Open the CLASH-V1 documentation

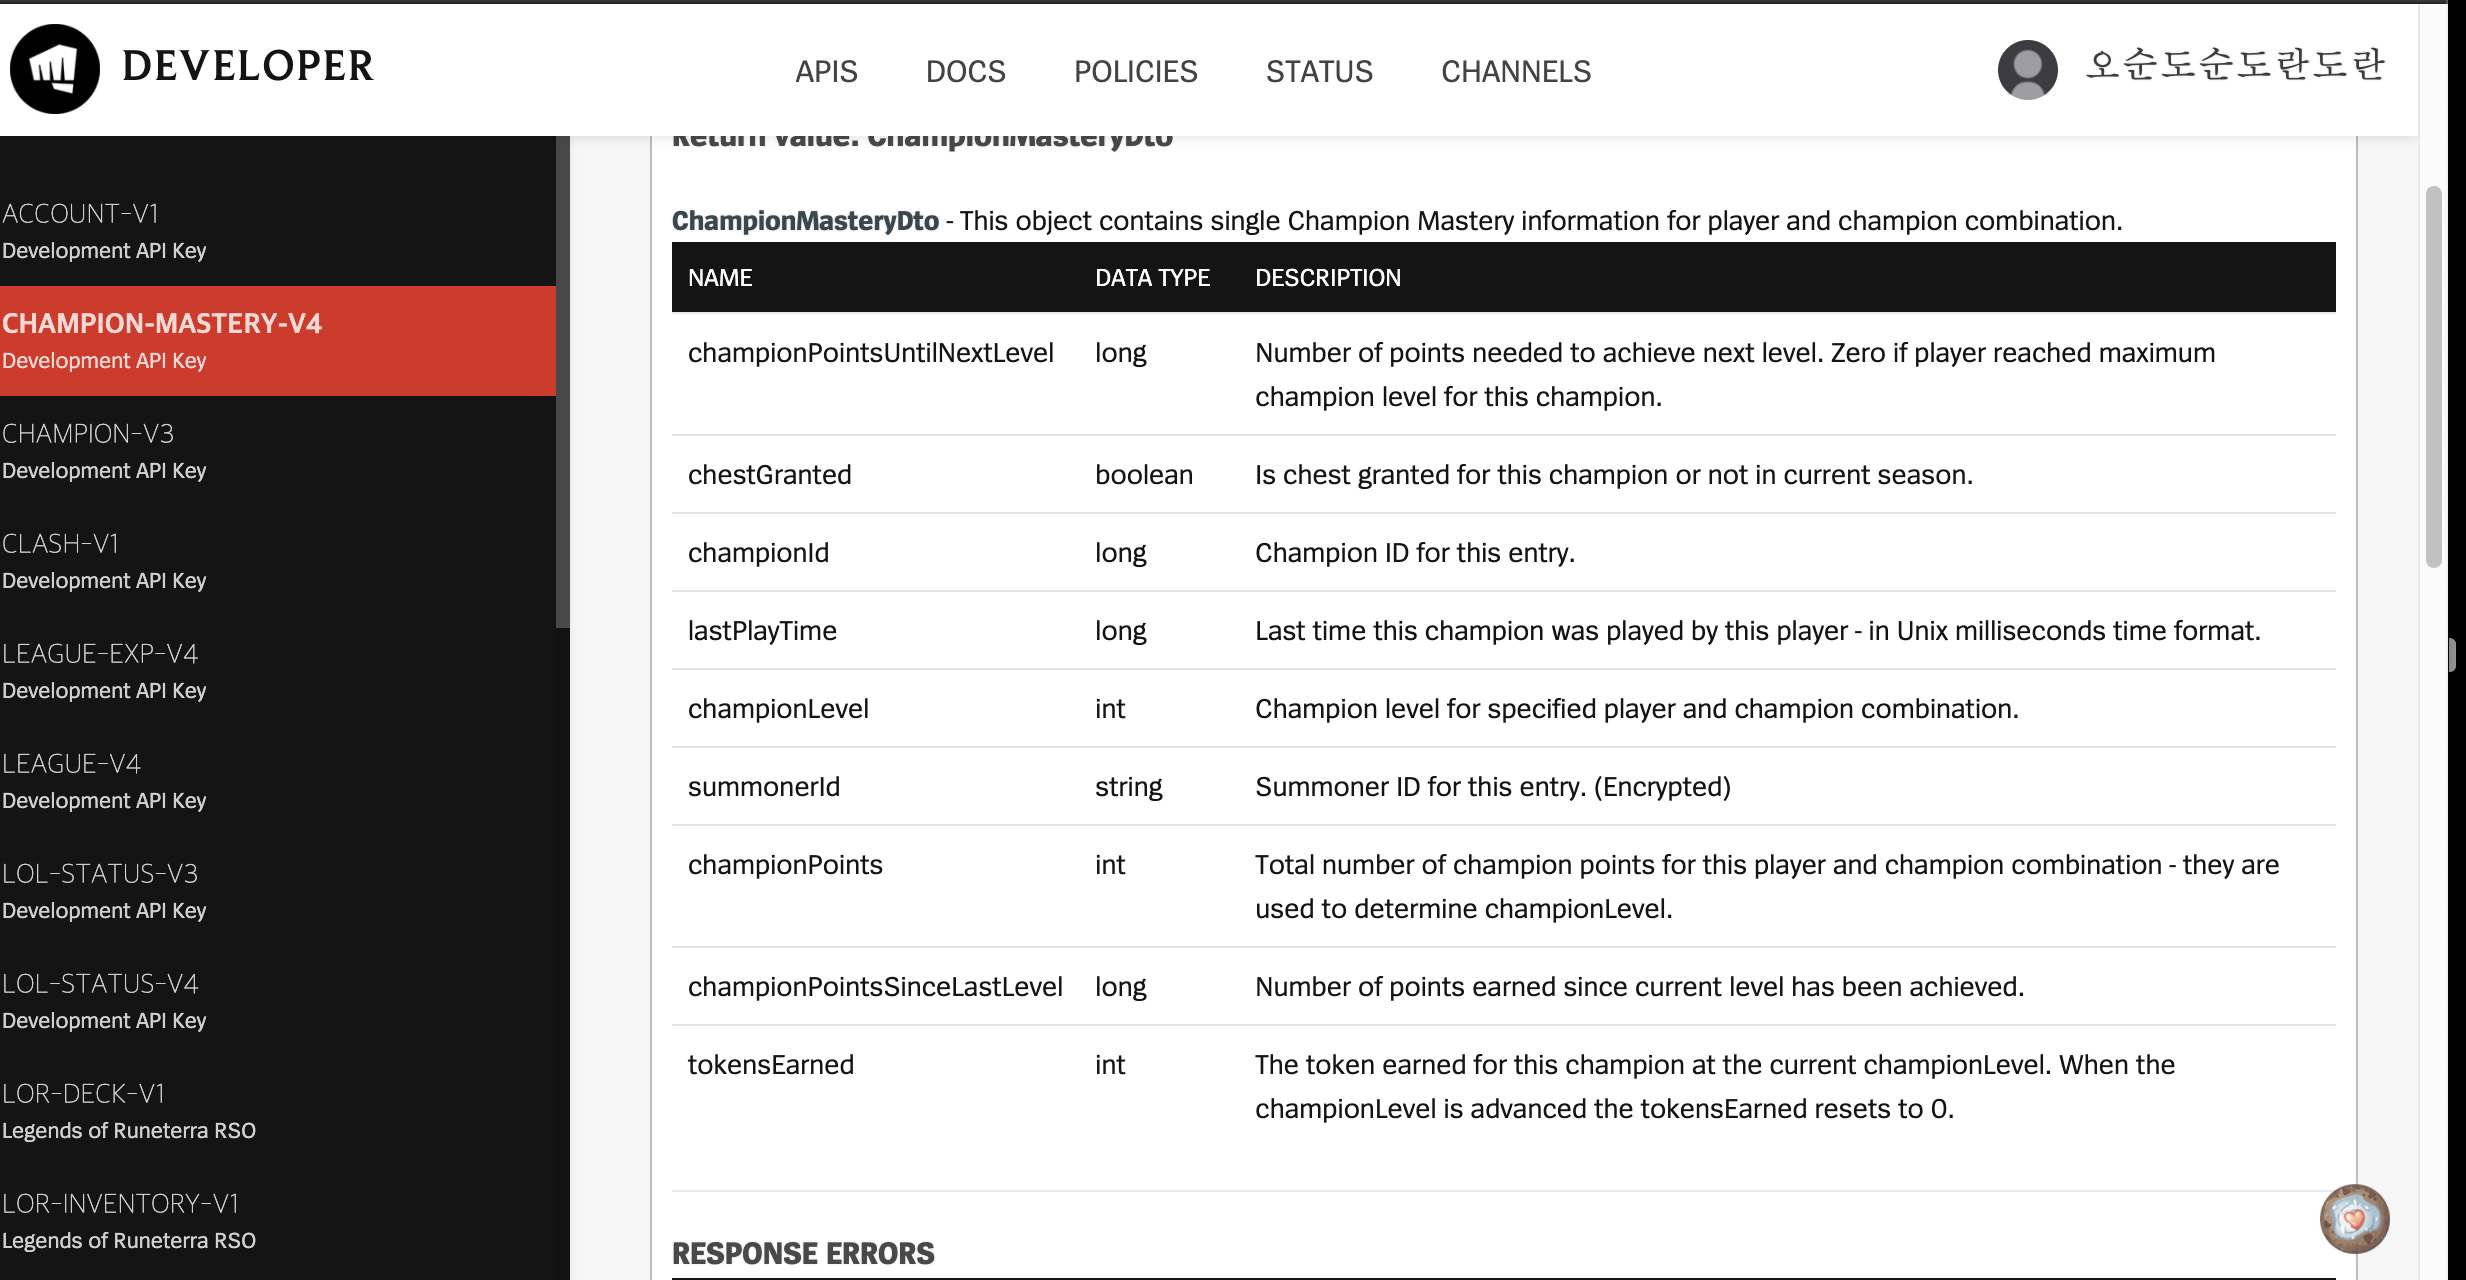(60, 543)
